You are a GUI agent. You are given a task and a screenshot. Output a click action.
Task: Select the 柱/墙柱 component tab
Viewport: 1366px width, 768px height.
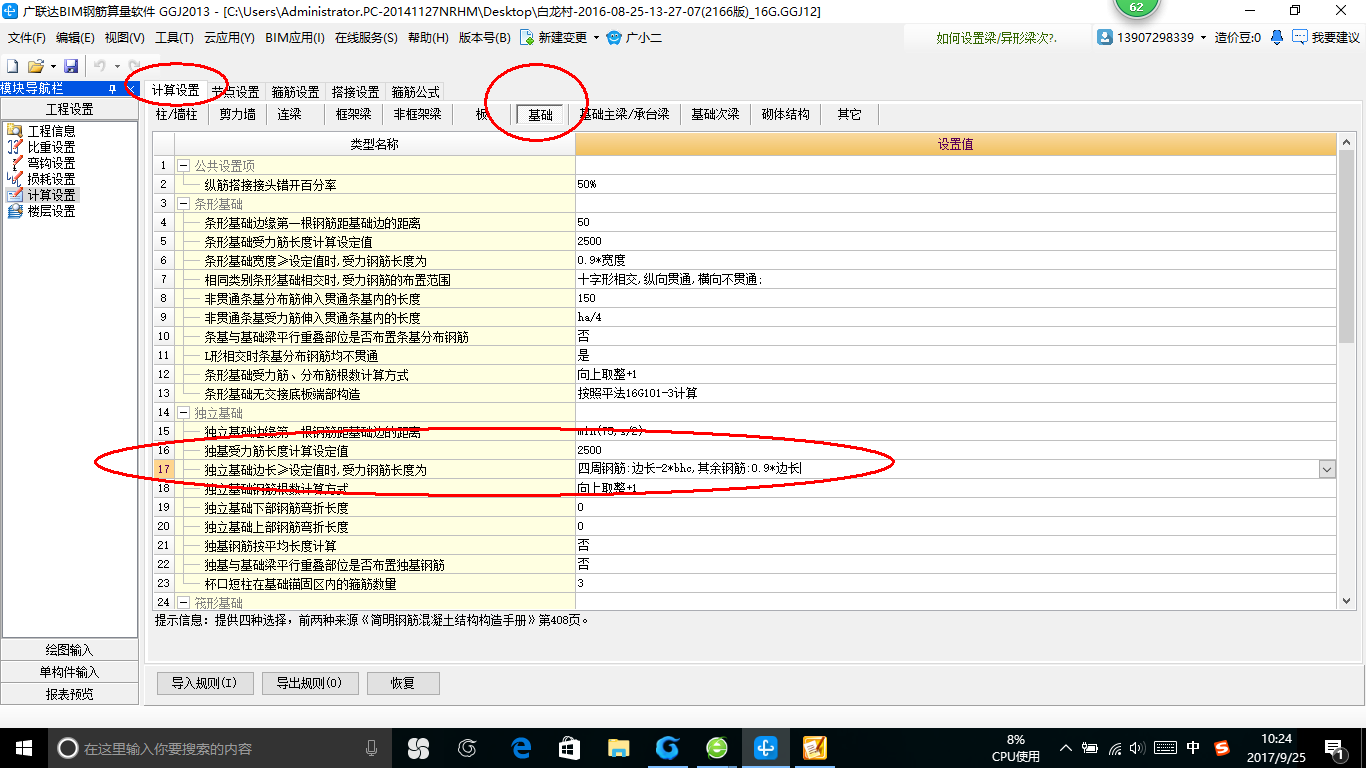click(x=177, y=114)
